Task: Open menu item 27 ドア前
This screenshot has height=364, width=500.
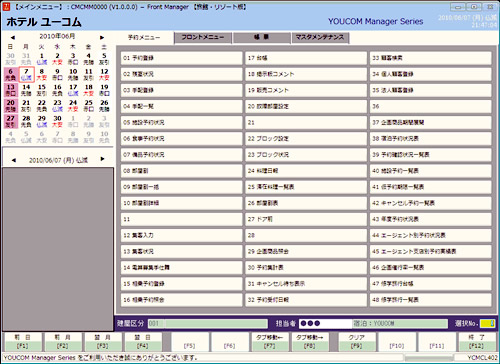Action: (306, 219)
